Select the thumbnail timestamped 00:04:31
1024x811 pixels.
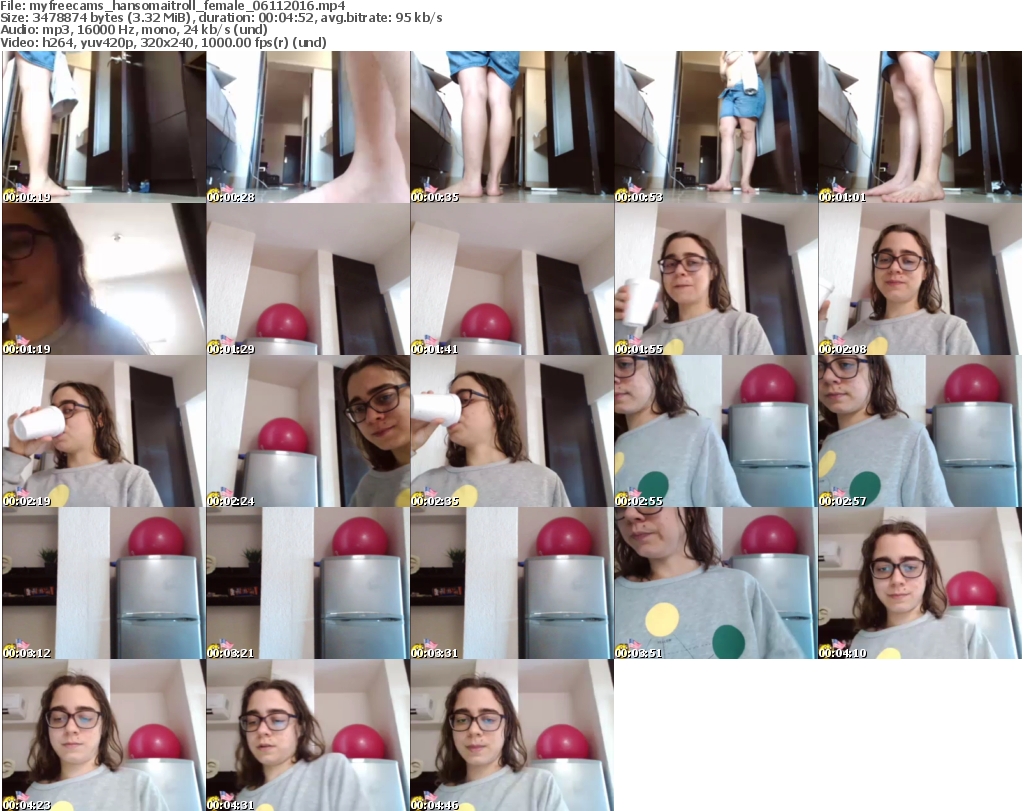click(x=308, y=735)
